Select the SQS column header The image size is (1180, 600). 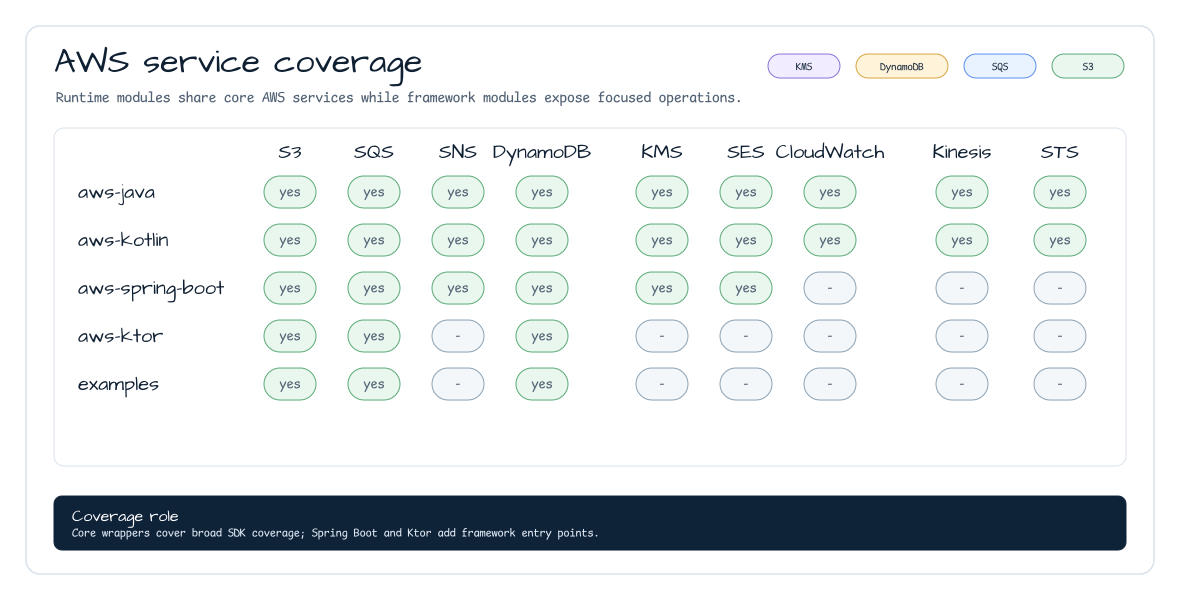374,152
